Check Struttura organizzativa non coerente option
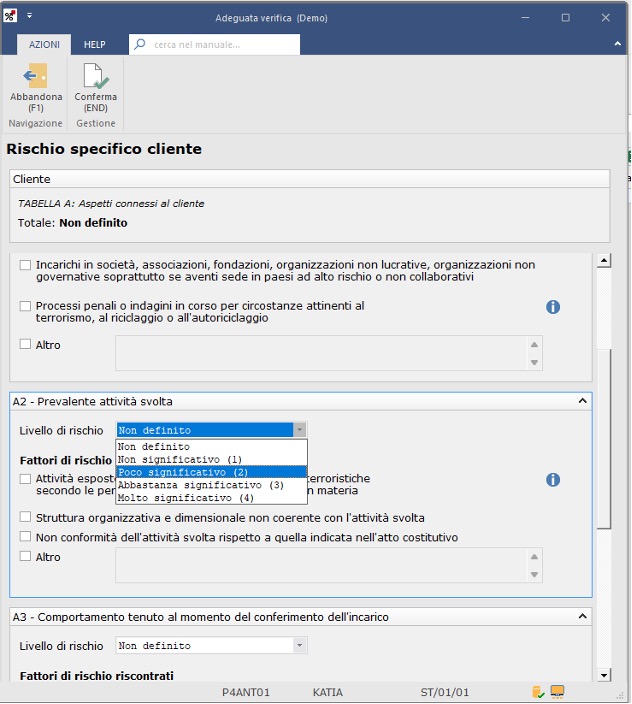This screenshot has width=632, height=704. click(x=26, y=518)
